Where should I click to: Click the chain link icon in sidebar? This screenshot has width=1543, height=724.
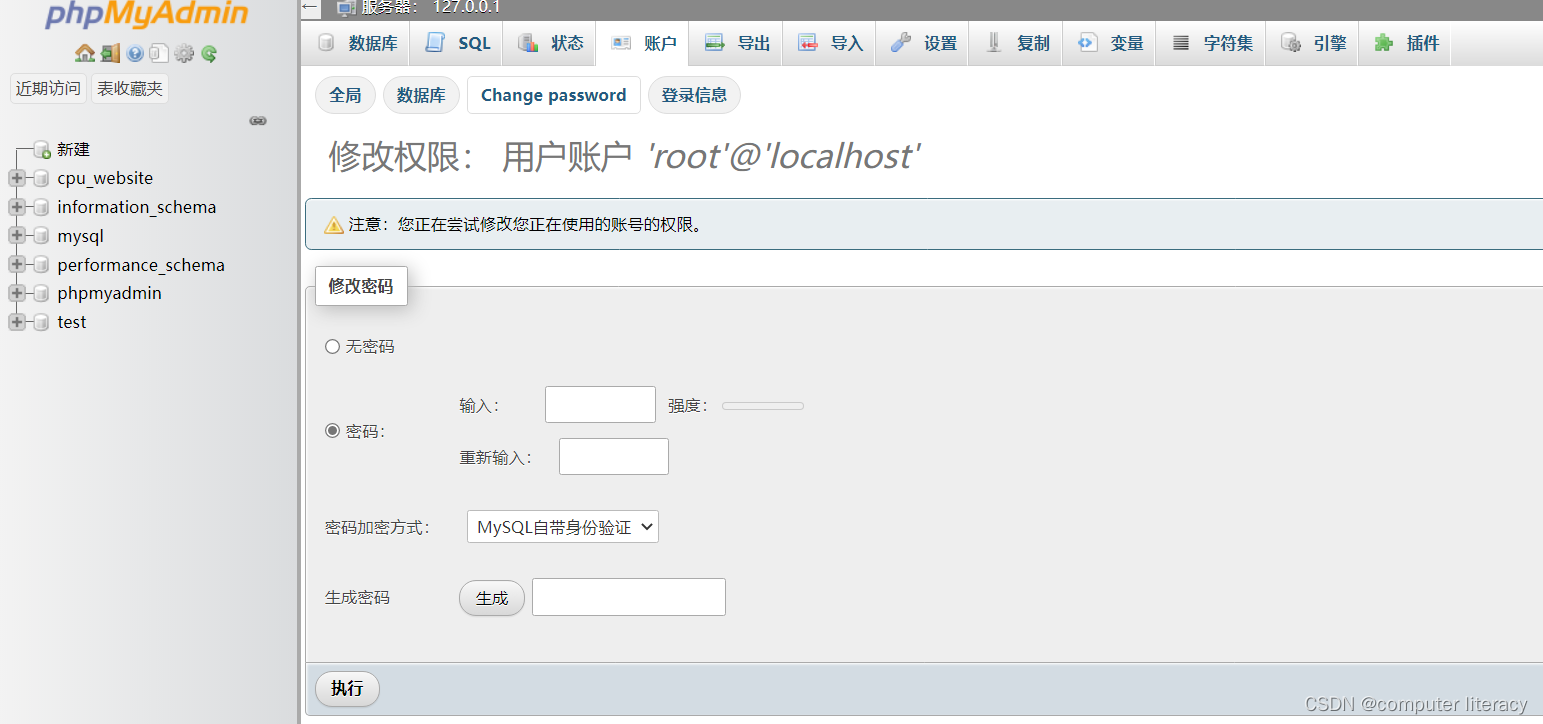point(258,121)
